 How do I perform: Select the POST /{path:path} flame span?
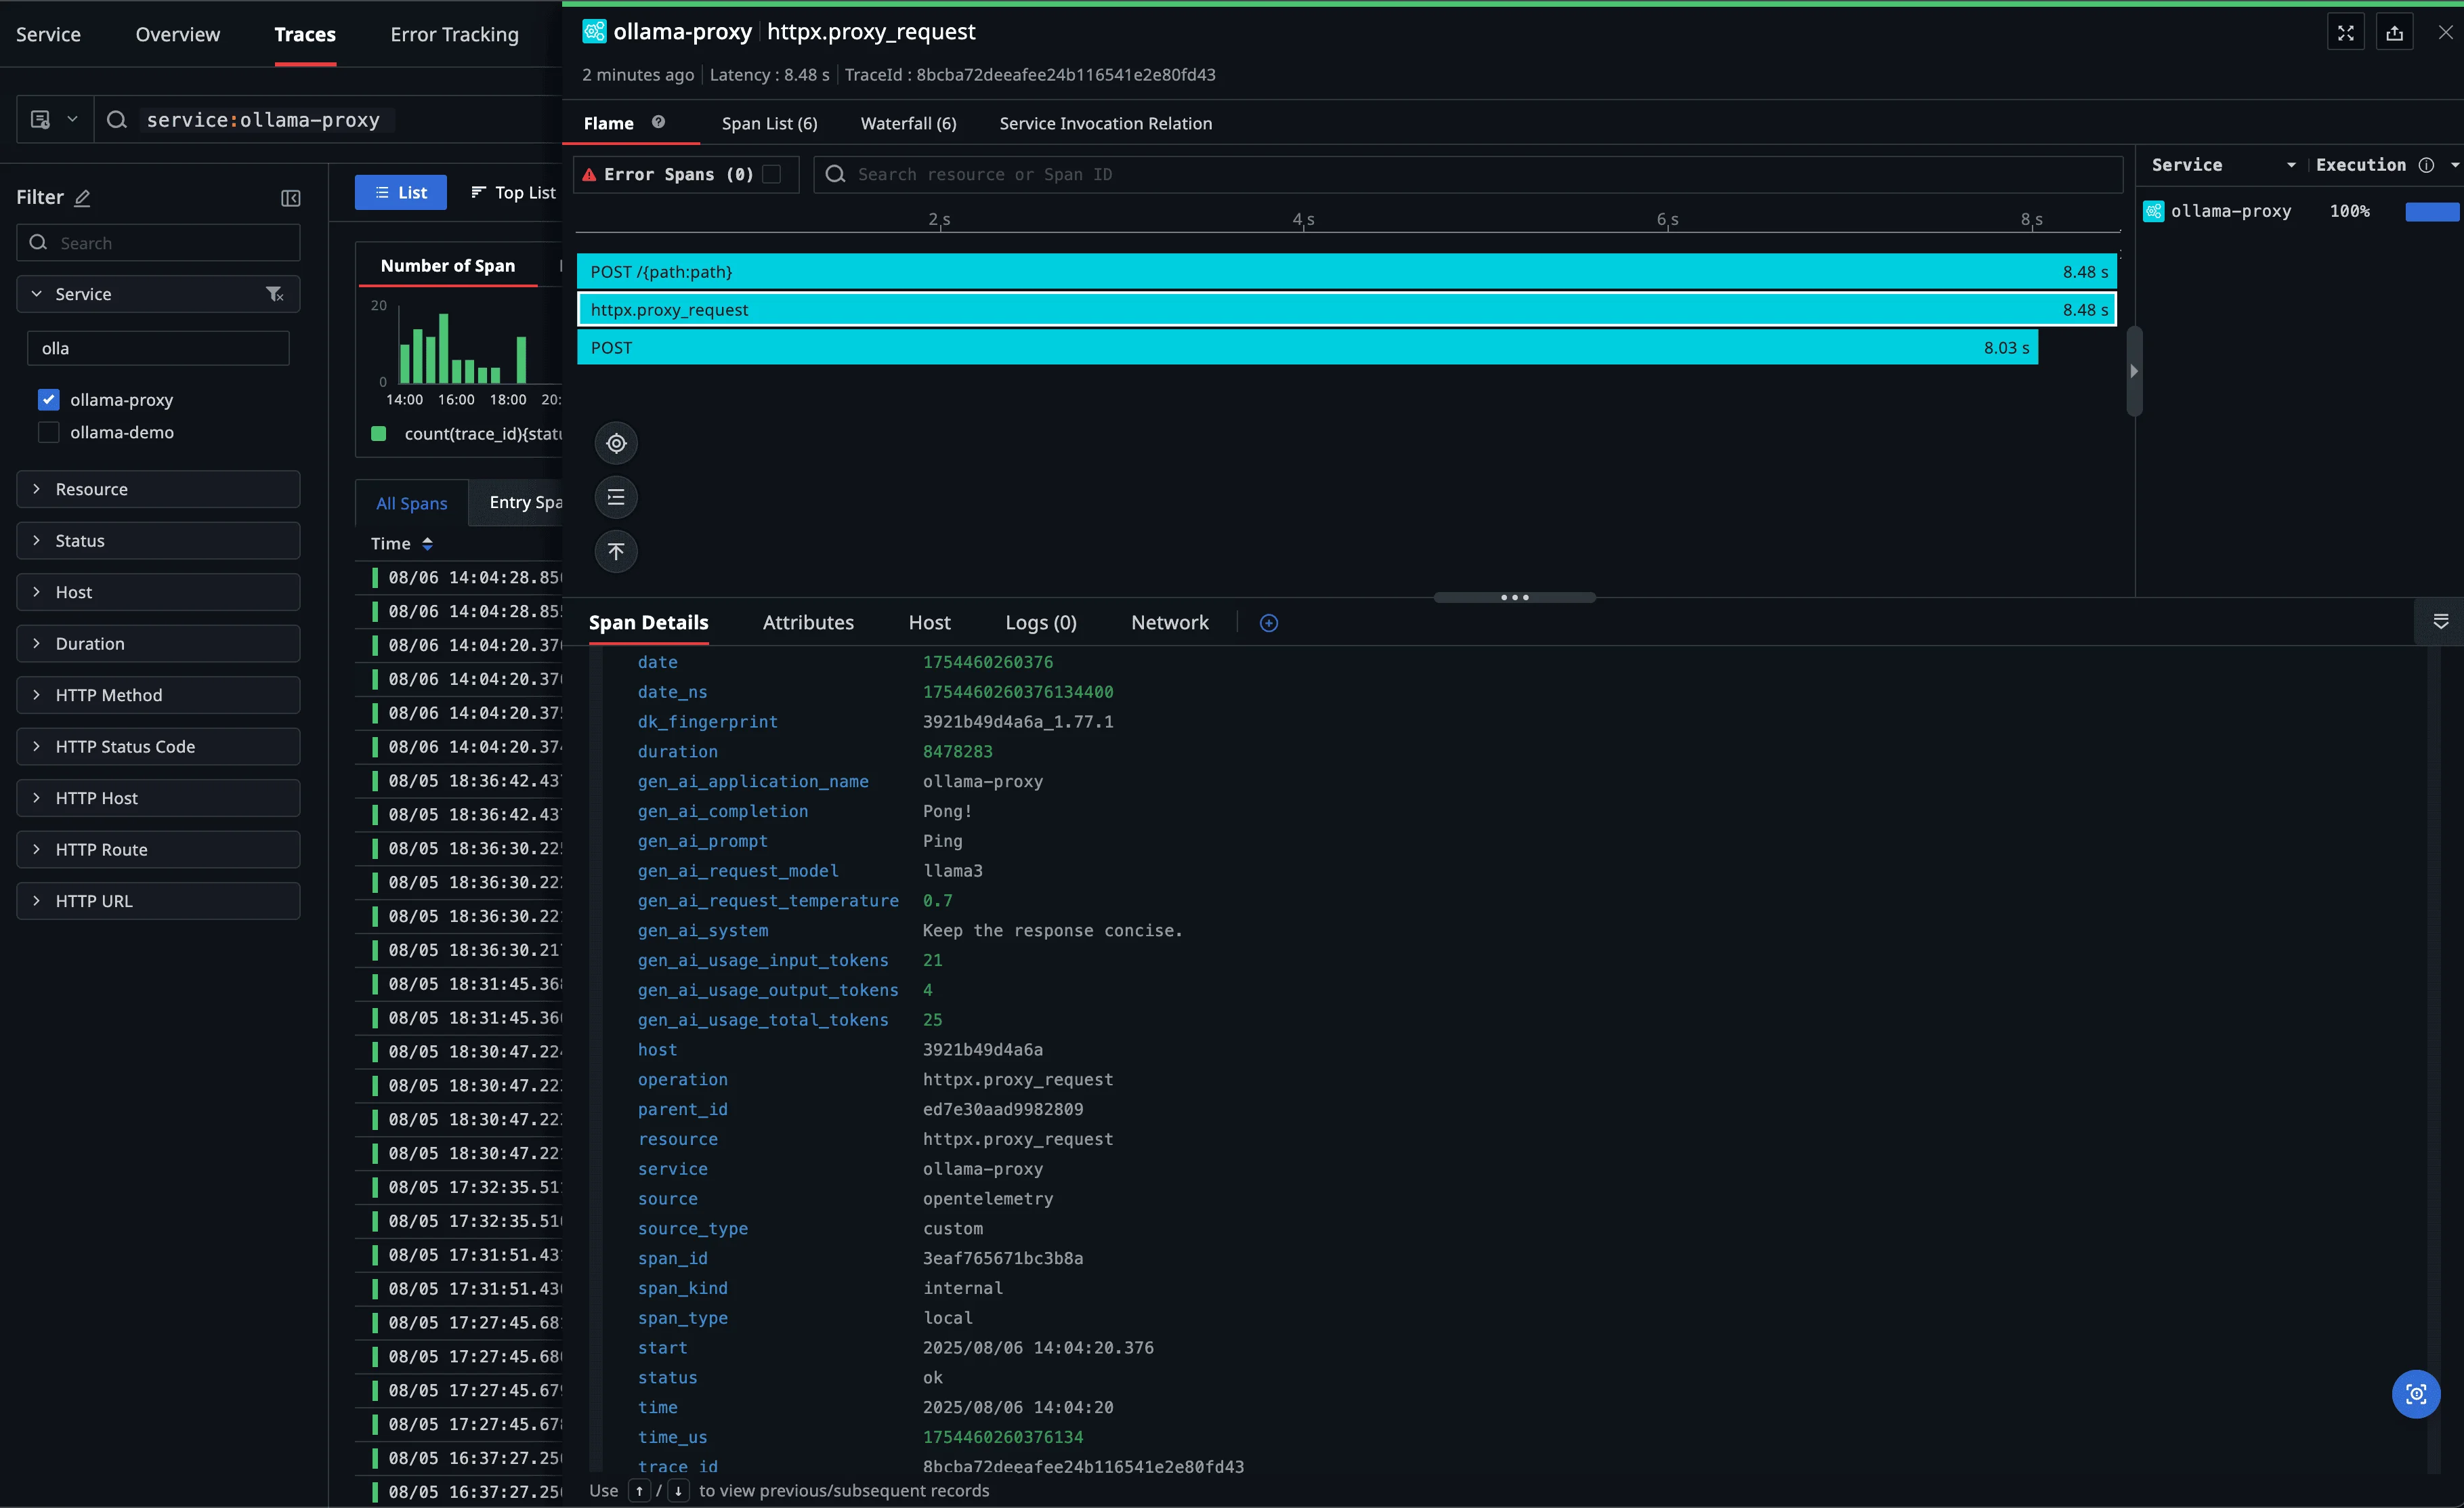1346,271
